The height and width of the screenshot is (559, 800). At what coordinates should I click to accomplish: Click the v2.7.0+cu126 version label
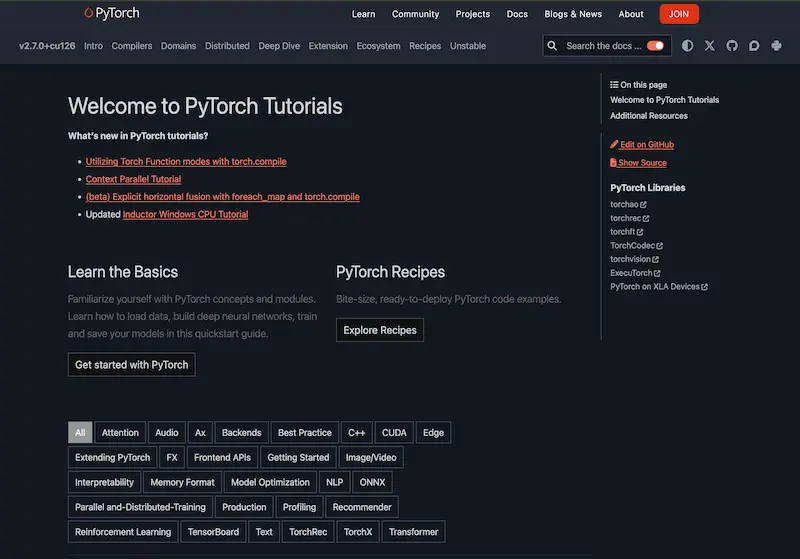(47, 46)
